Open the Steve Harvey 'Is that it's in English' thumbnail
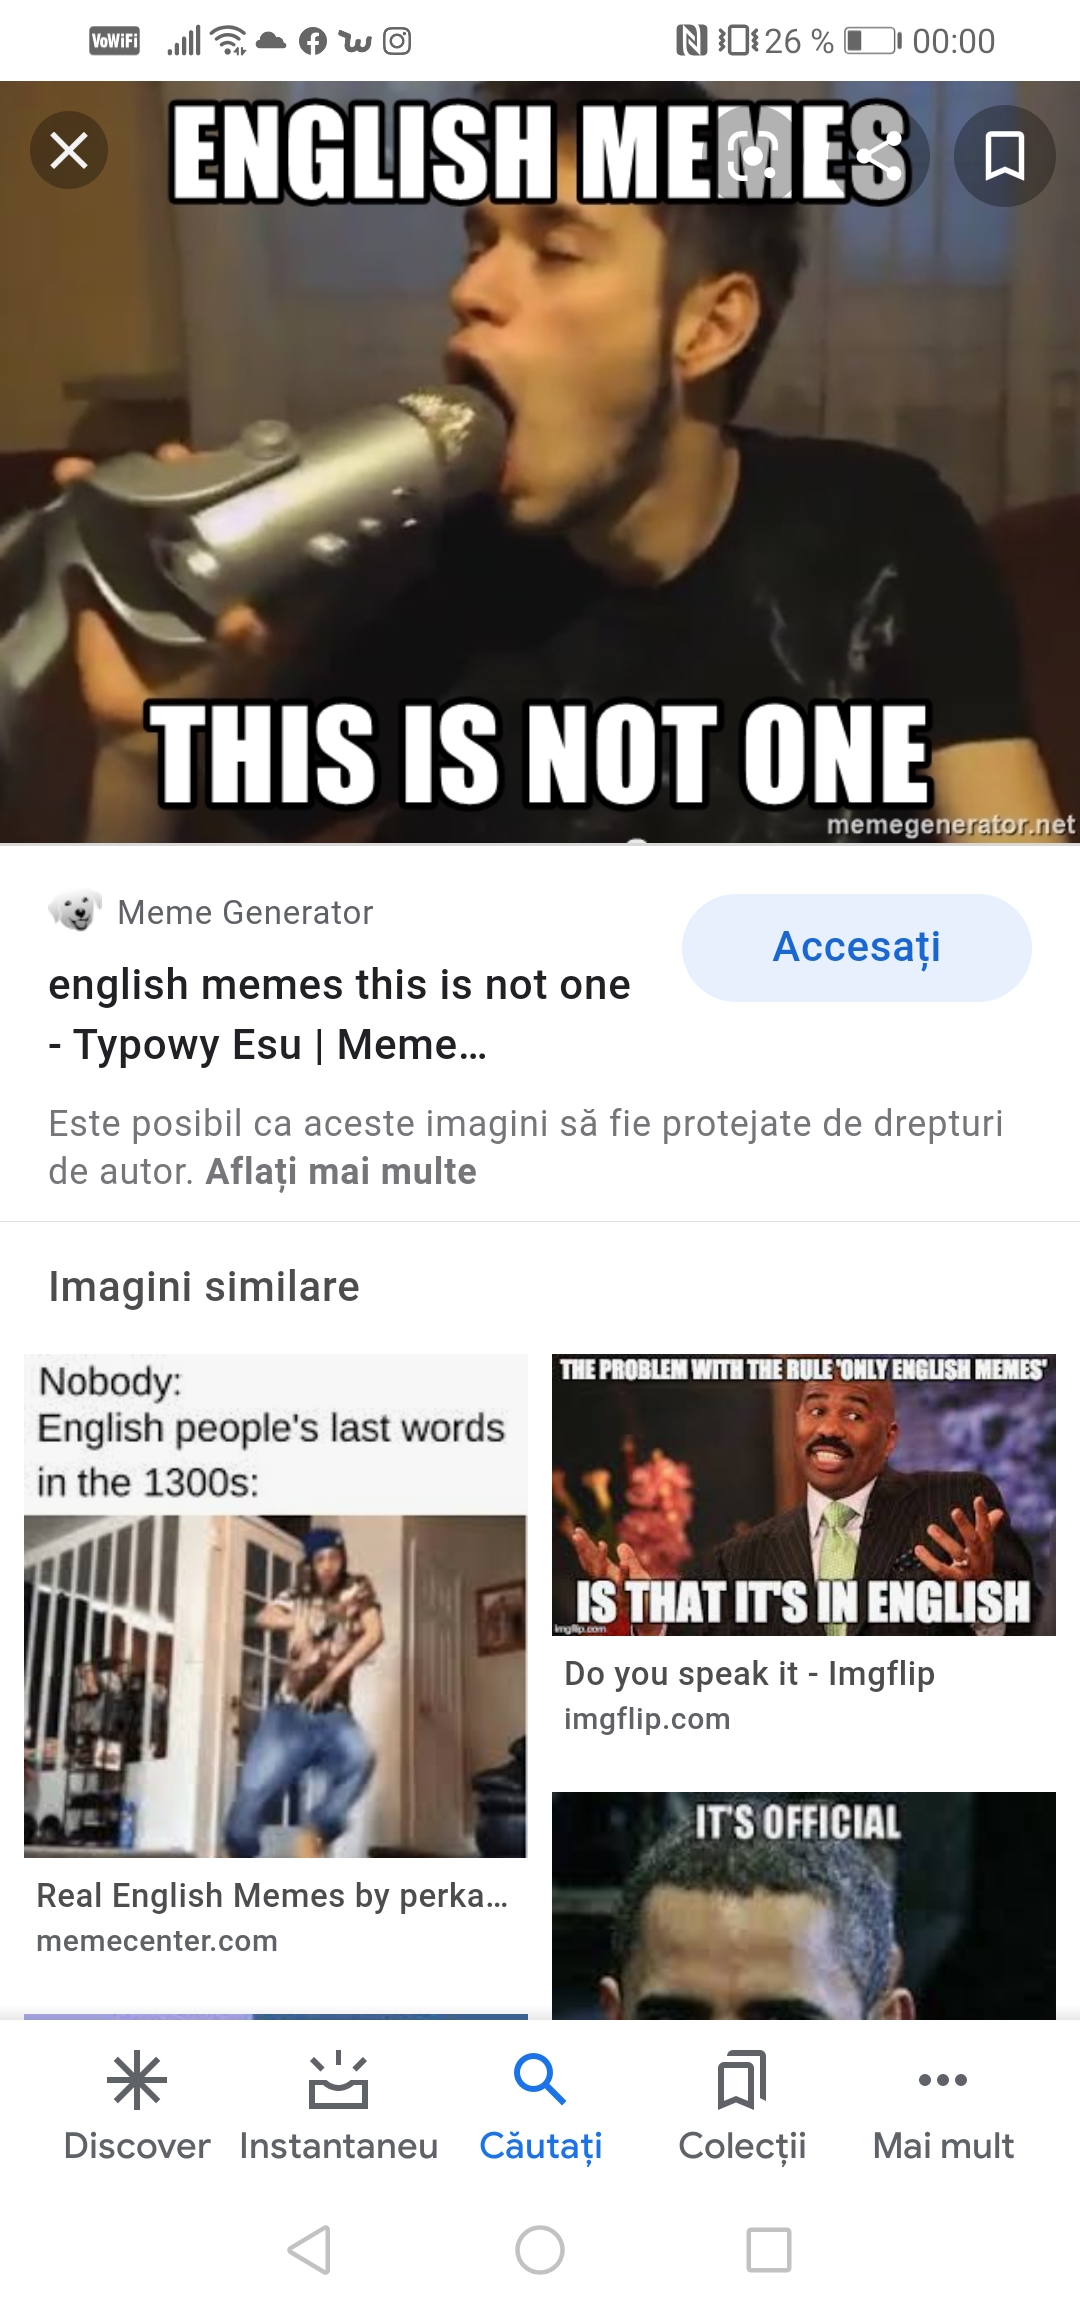Screen dimensions: 1080x2312 click(x=804, y=1495)
